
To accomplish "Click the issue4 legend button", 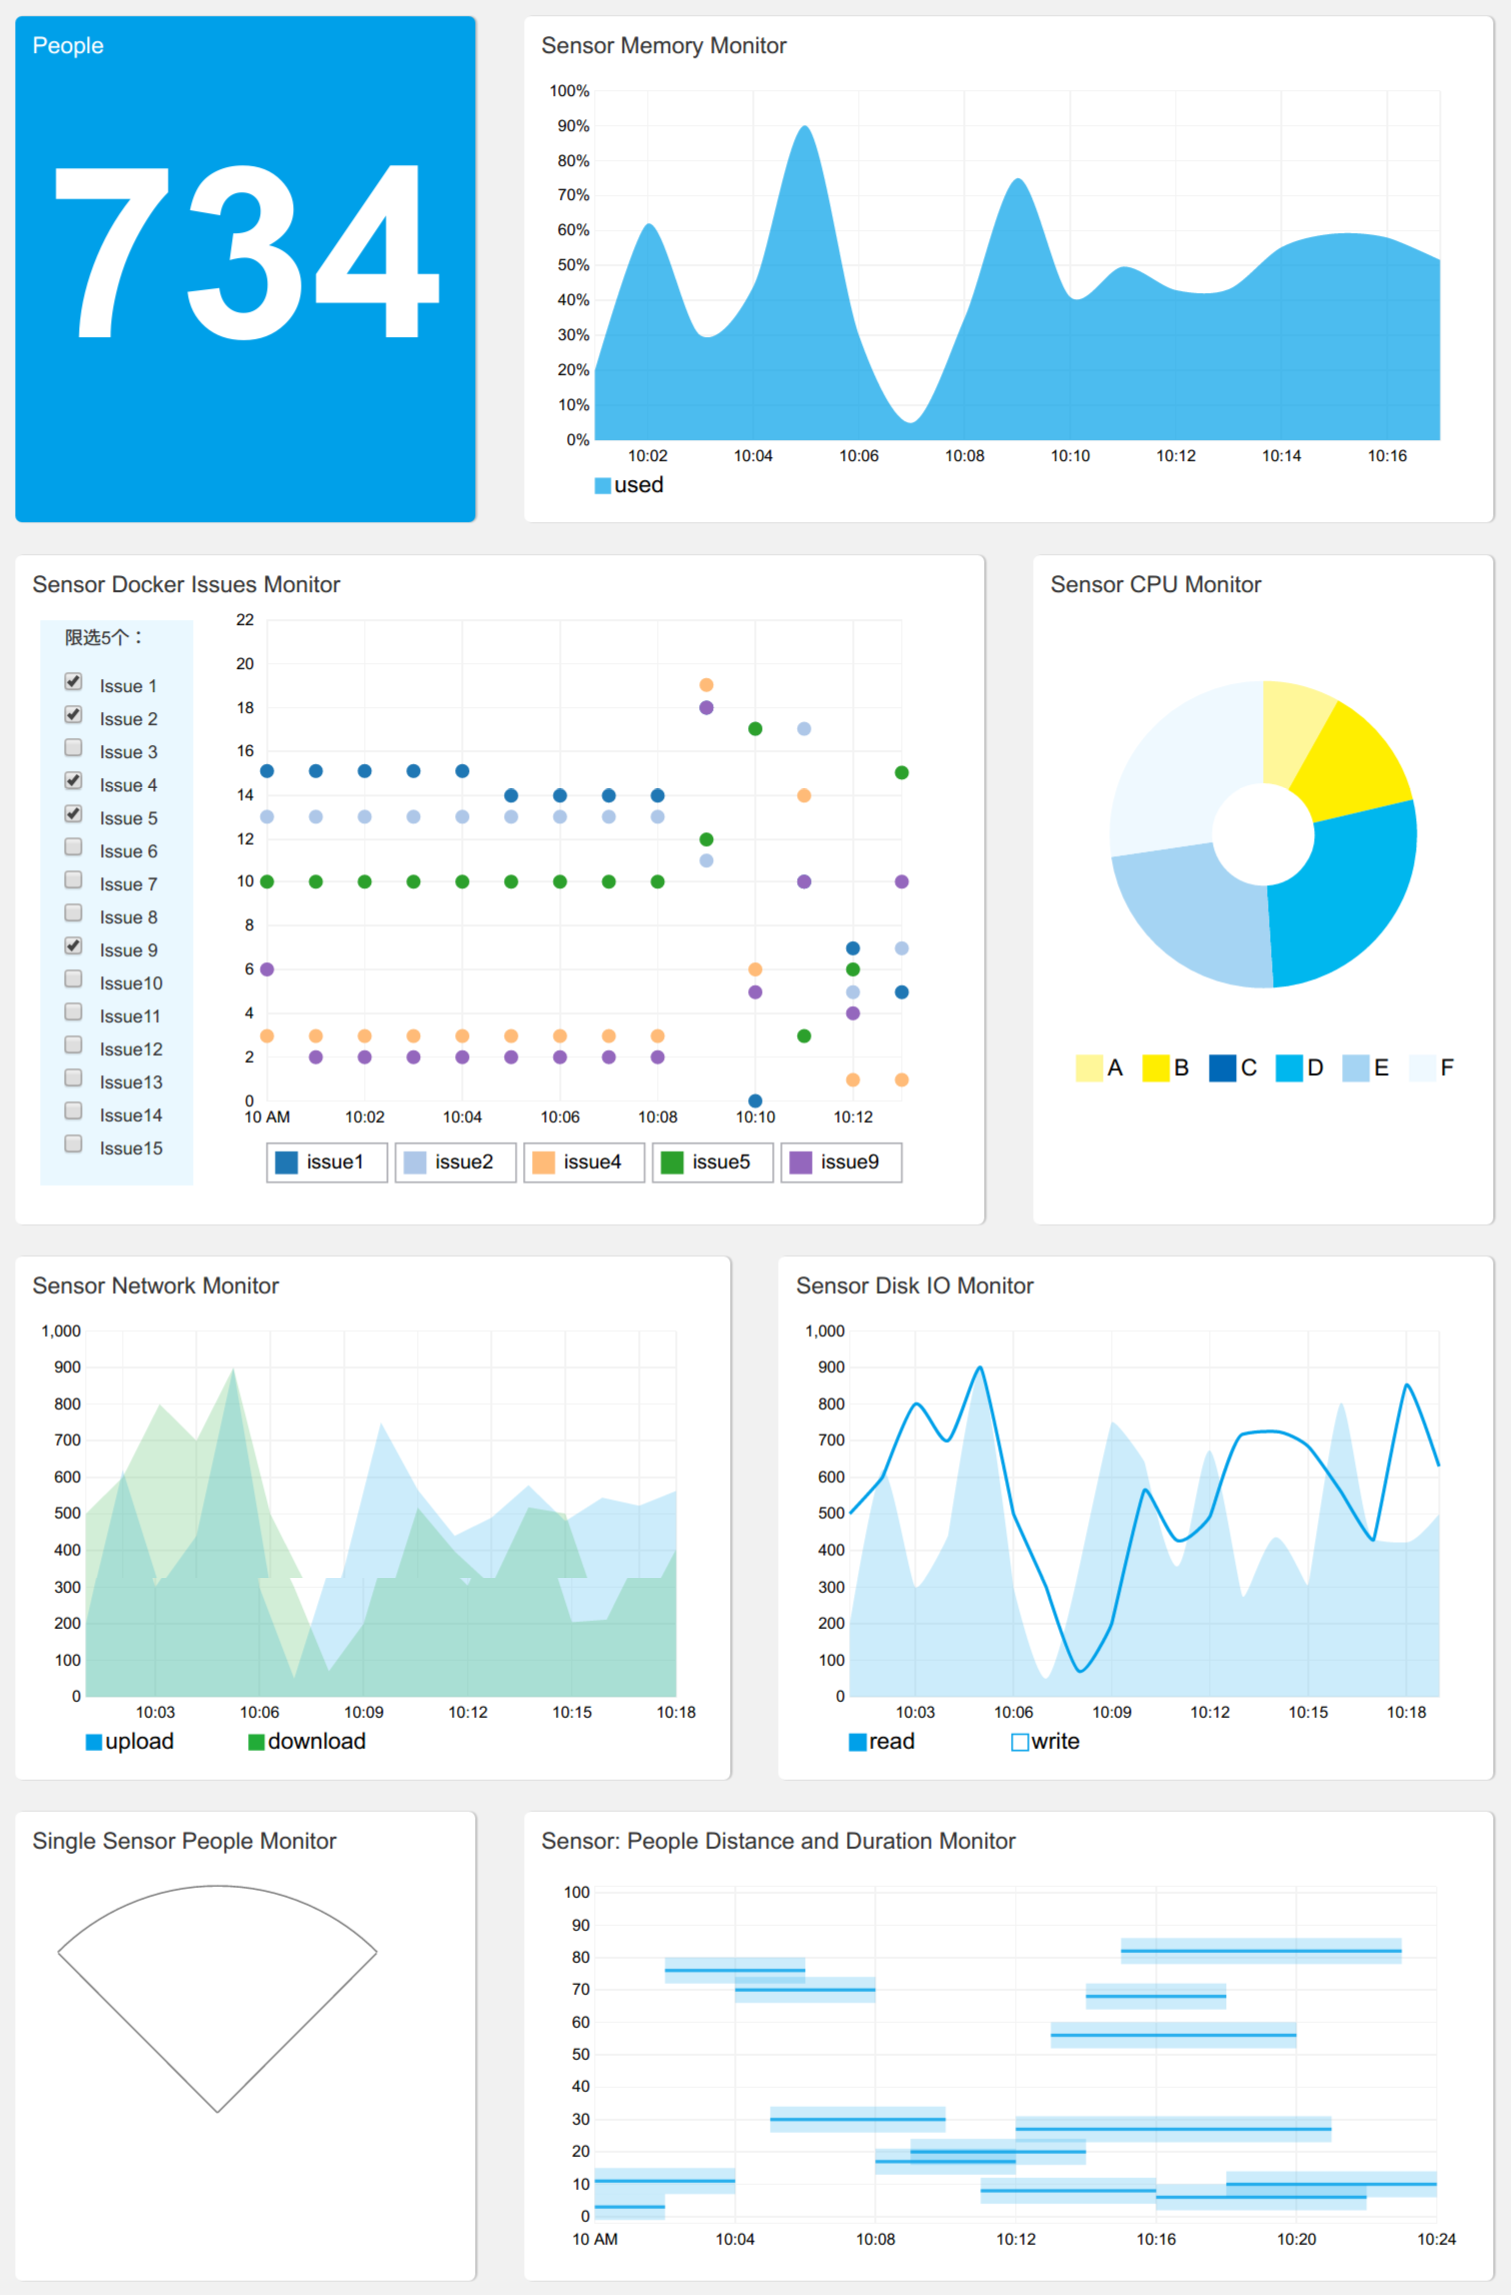I will (x=584, y=1162).
